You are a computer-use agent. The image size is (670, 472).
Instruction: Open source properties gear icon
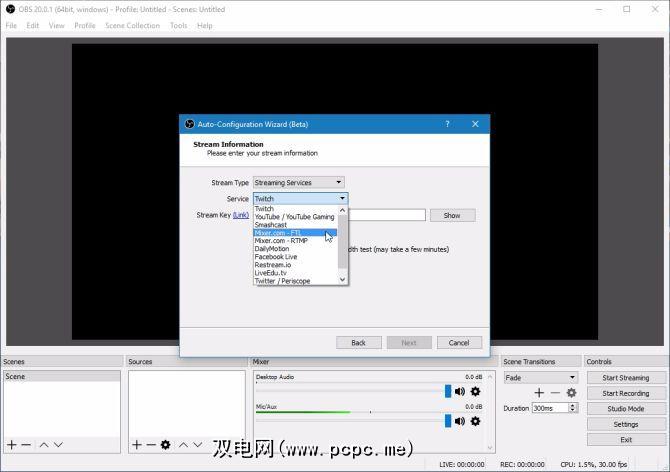(165, 444)
